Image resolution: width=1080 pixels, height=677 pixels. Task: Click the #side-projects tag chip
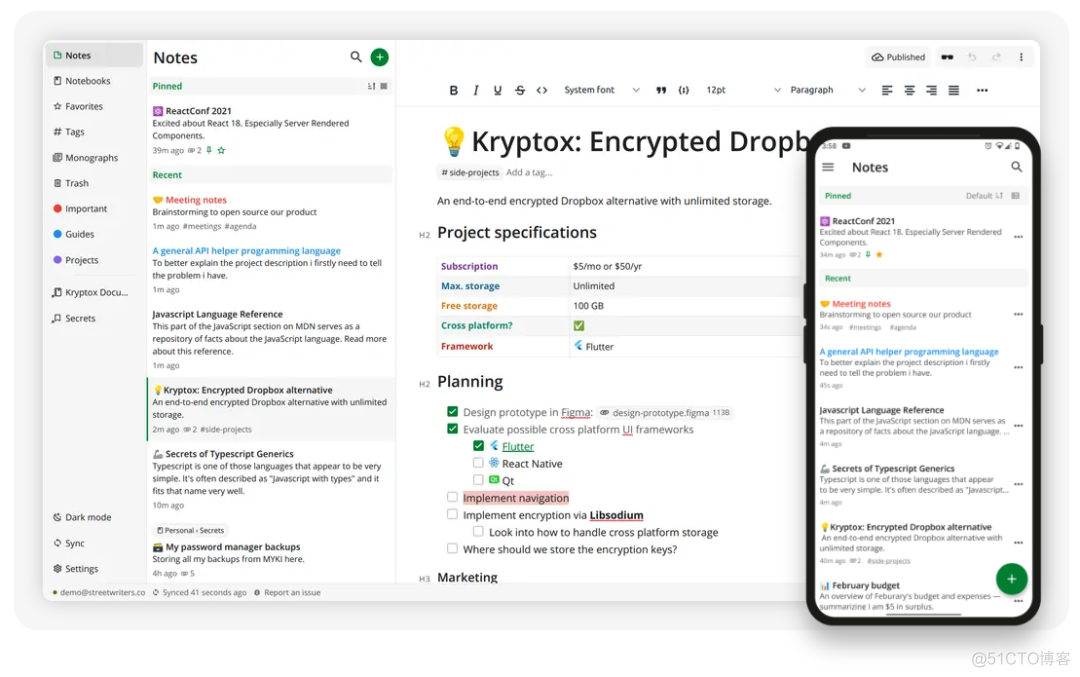click(470, 172)
